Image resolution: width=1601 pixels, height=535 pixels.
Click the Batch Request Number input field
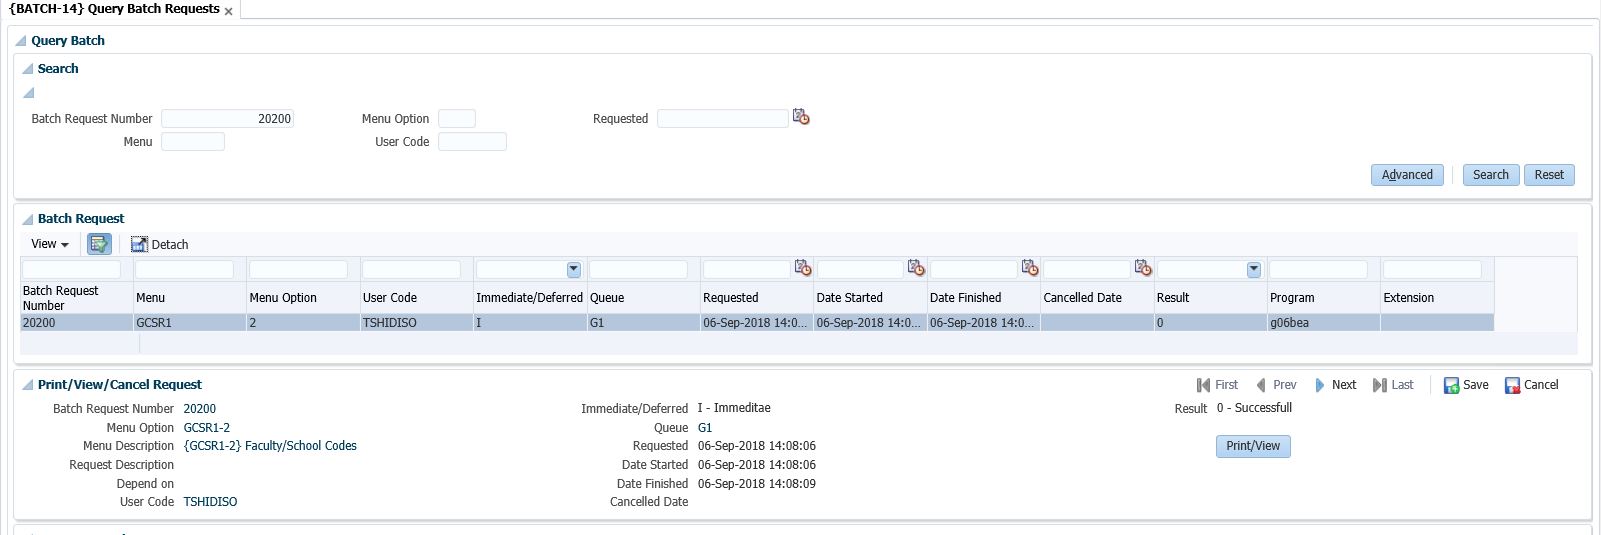(x=227, y=119)
